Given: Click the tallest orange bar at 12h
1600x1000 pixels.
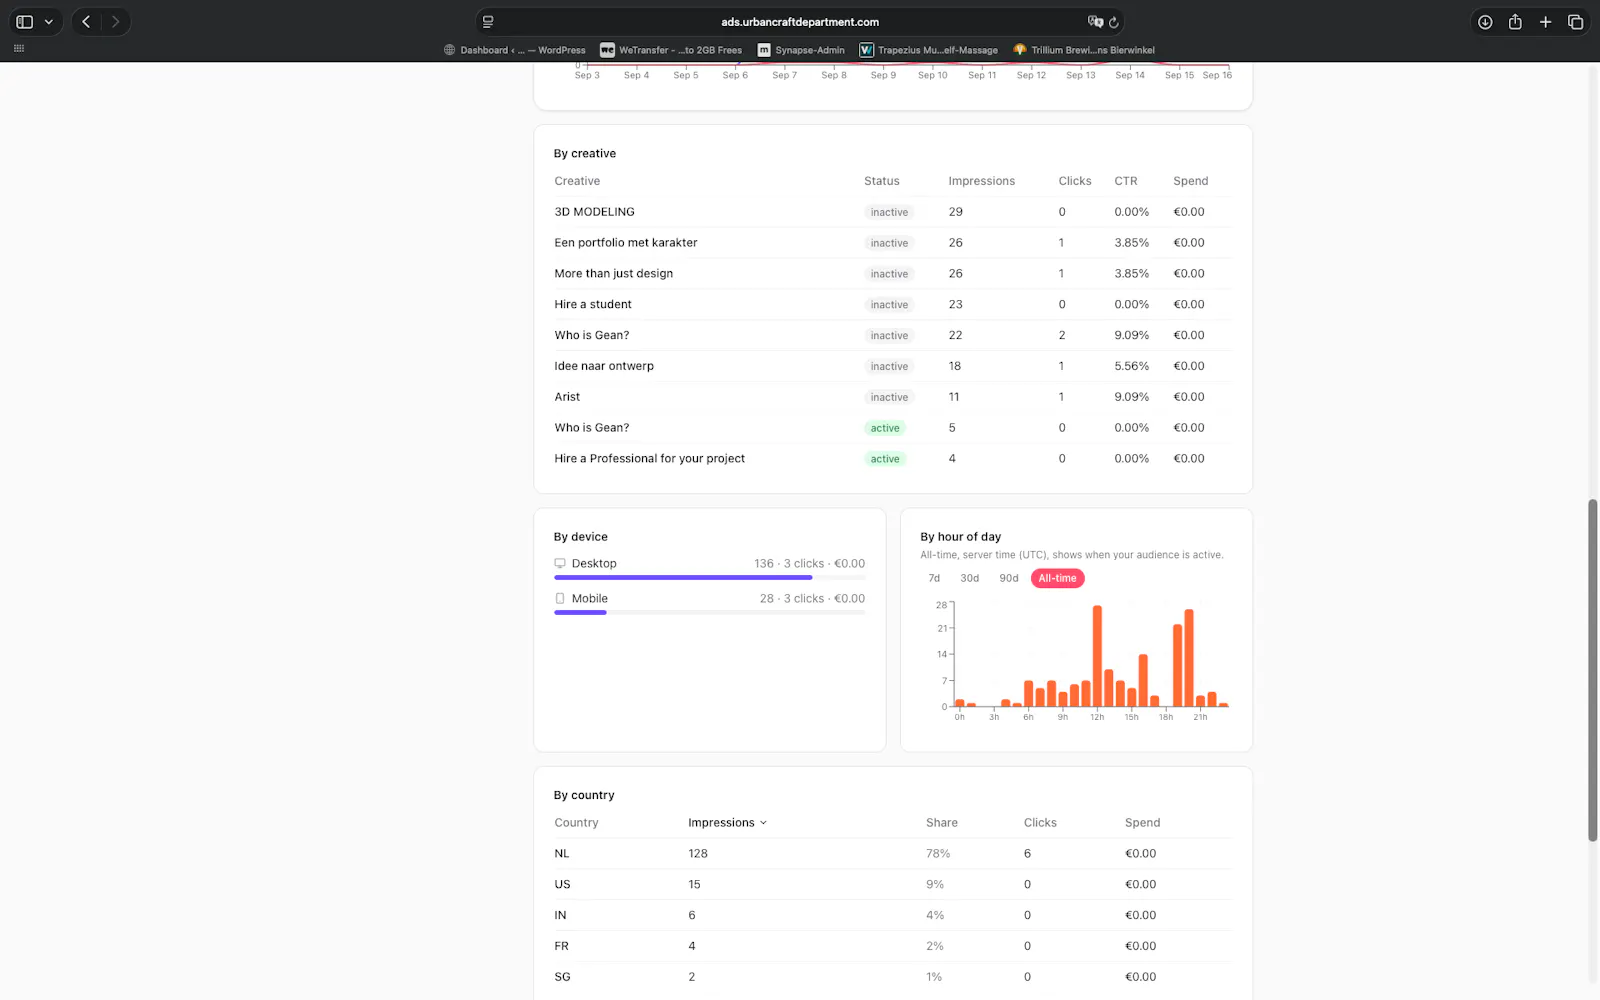Looking at the screenshot, I should coord(1097,656).
